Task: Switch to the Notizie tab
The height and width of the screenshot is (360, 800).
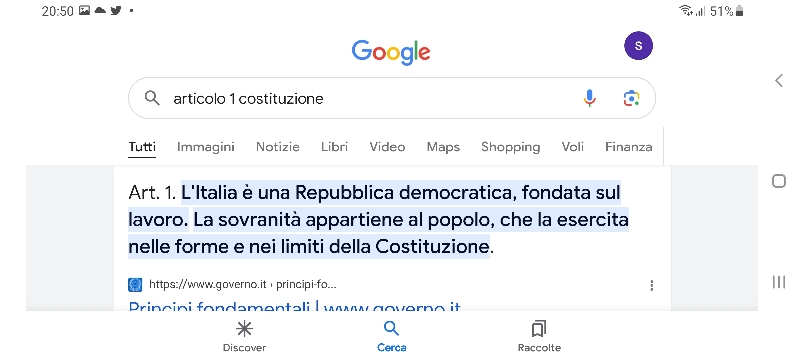Action: click(278, 147)
